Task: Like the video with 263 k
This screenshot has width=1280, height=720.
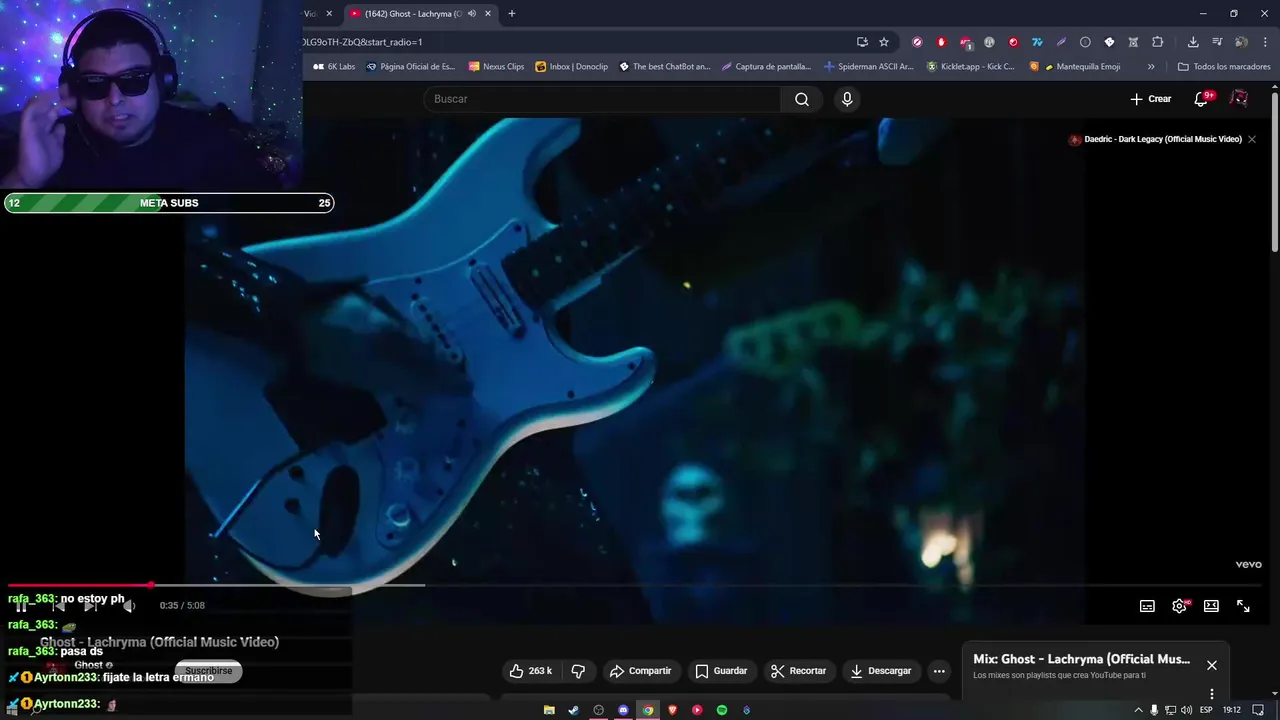Action: pyautogui.click(x=531, y=671)
